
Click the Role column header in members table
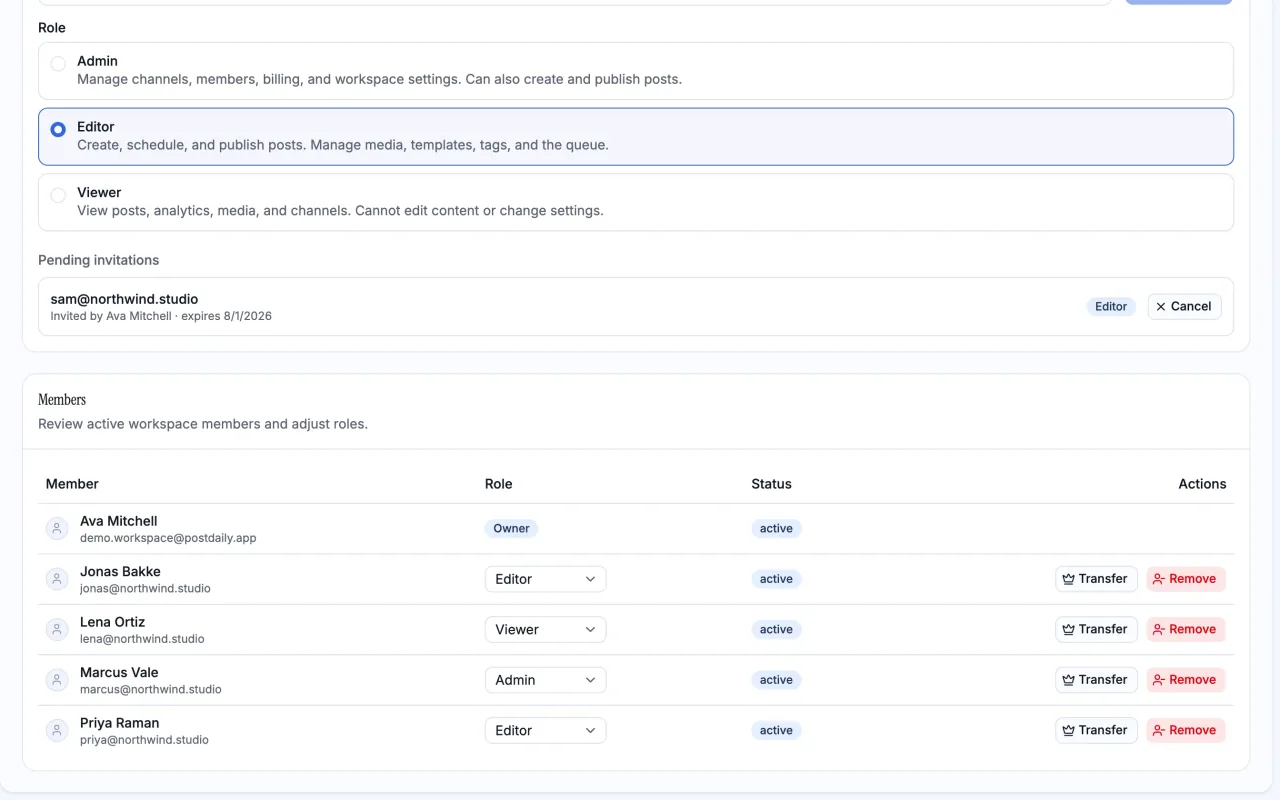(498, 484)
